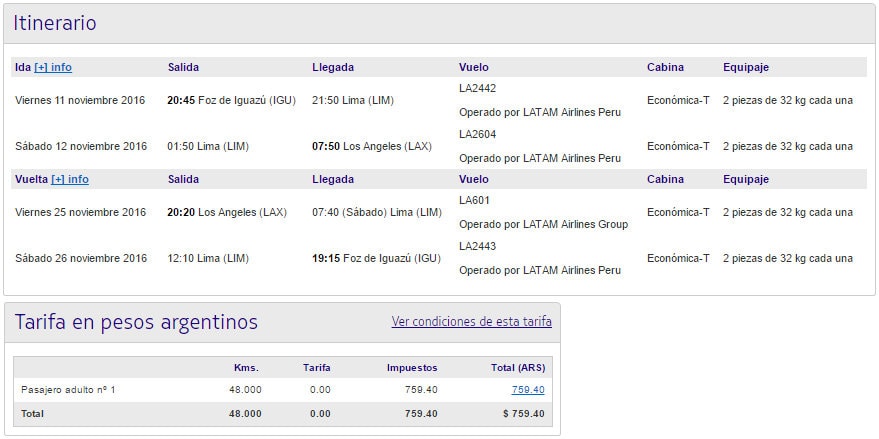Viewport: 879px width, 439px height.
Task: Open the [+] info link for Ida
Action: (53, 67)
